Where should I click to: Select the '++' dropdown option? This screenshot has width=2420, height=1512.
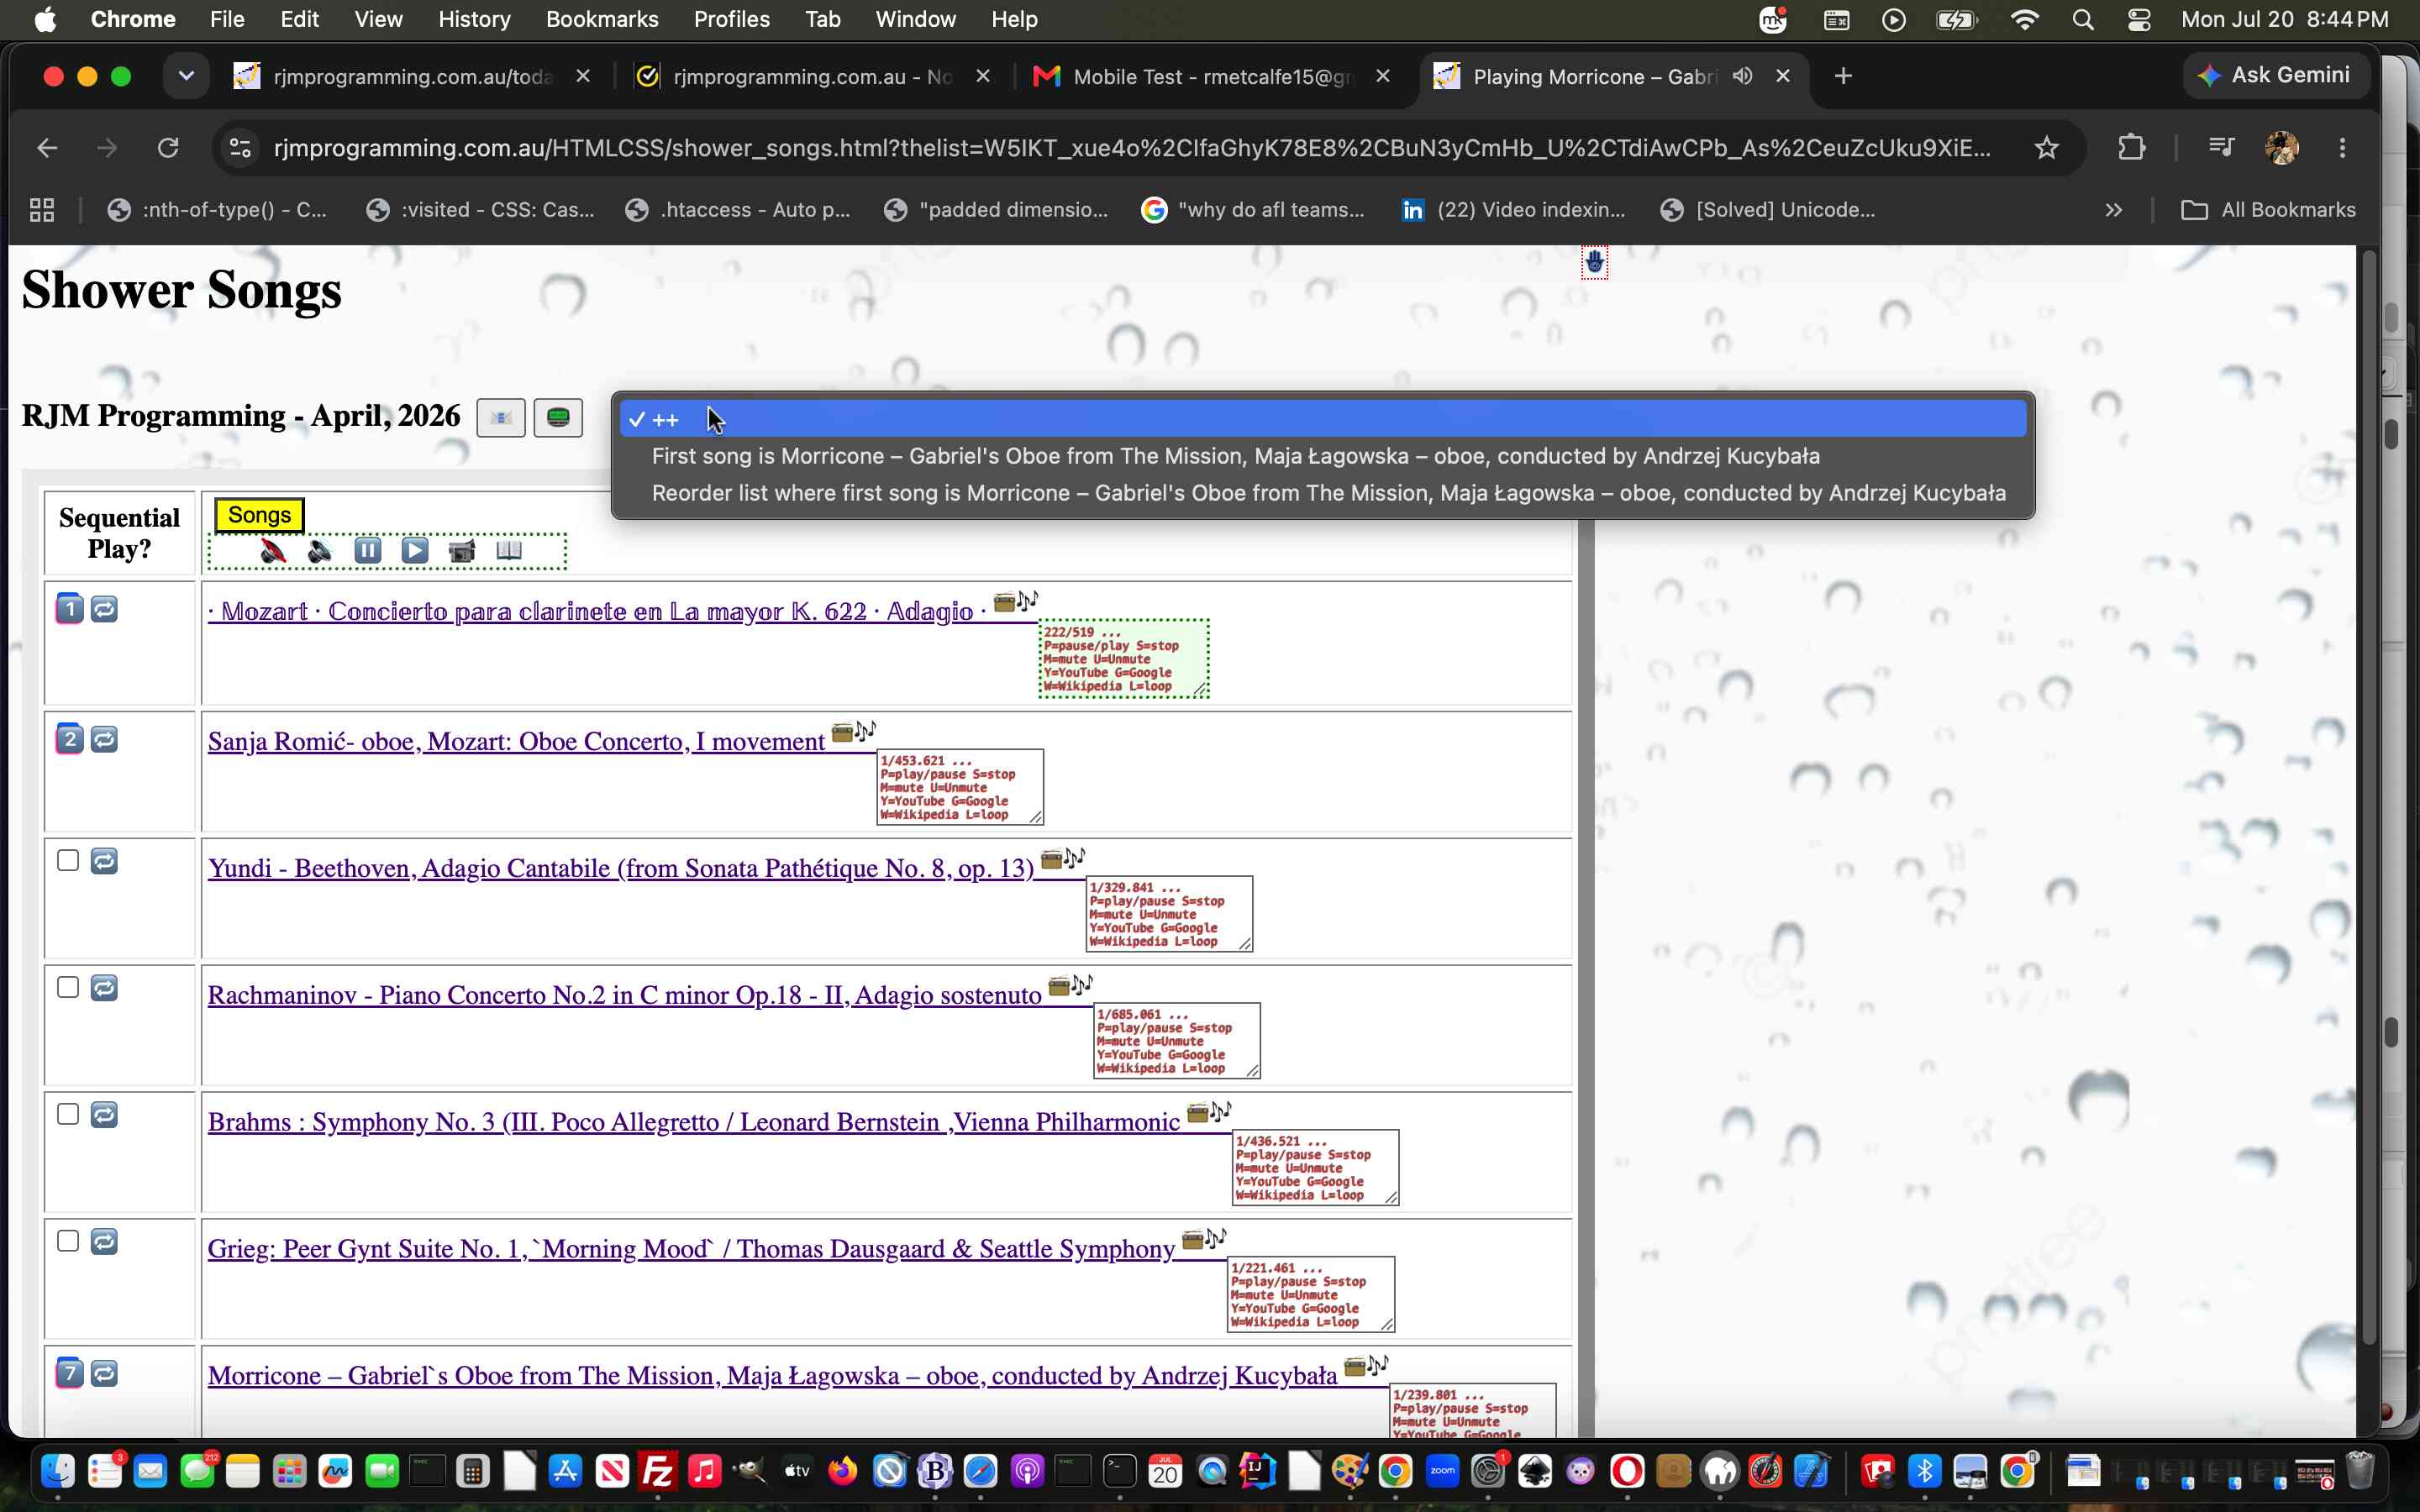point(1323,419)
